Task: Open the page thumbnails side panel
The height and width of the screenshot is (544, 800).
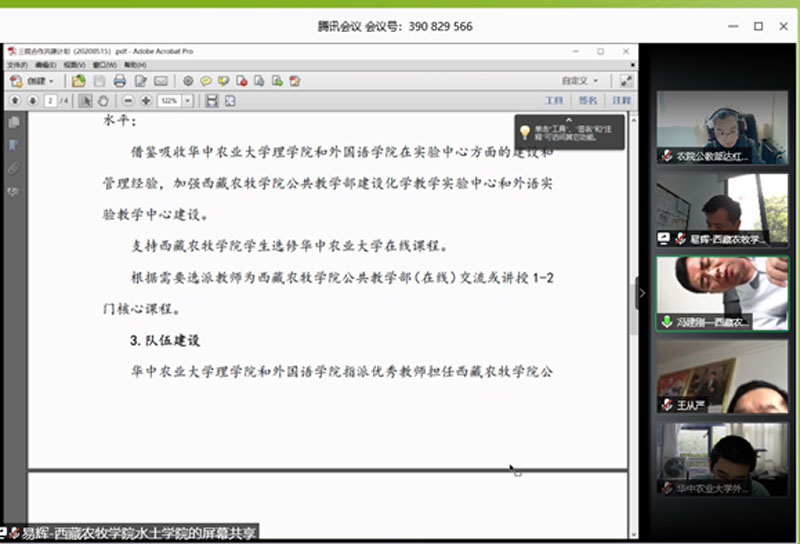Action: point(14,122)
